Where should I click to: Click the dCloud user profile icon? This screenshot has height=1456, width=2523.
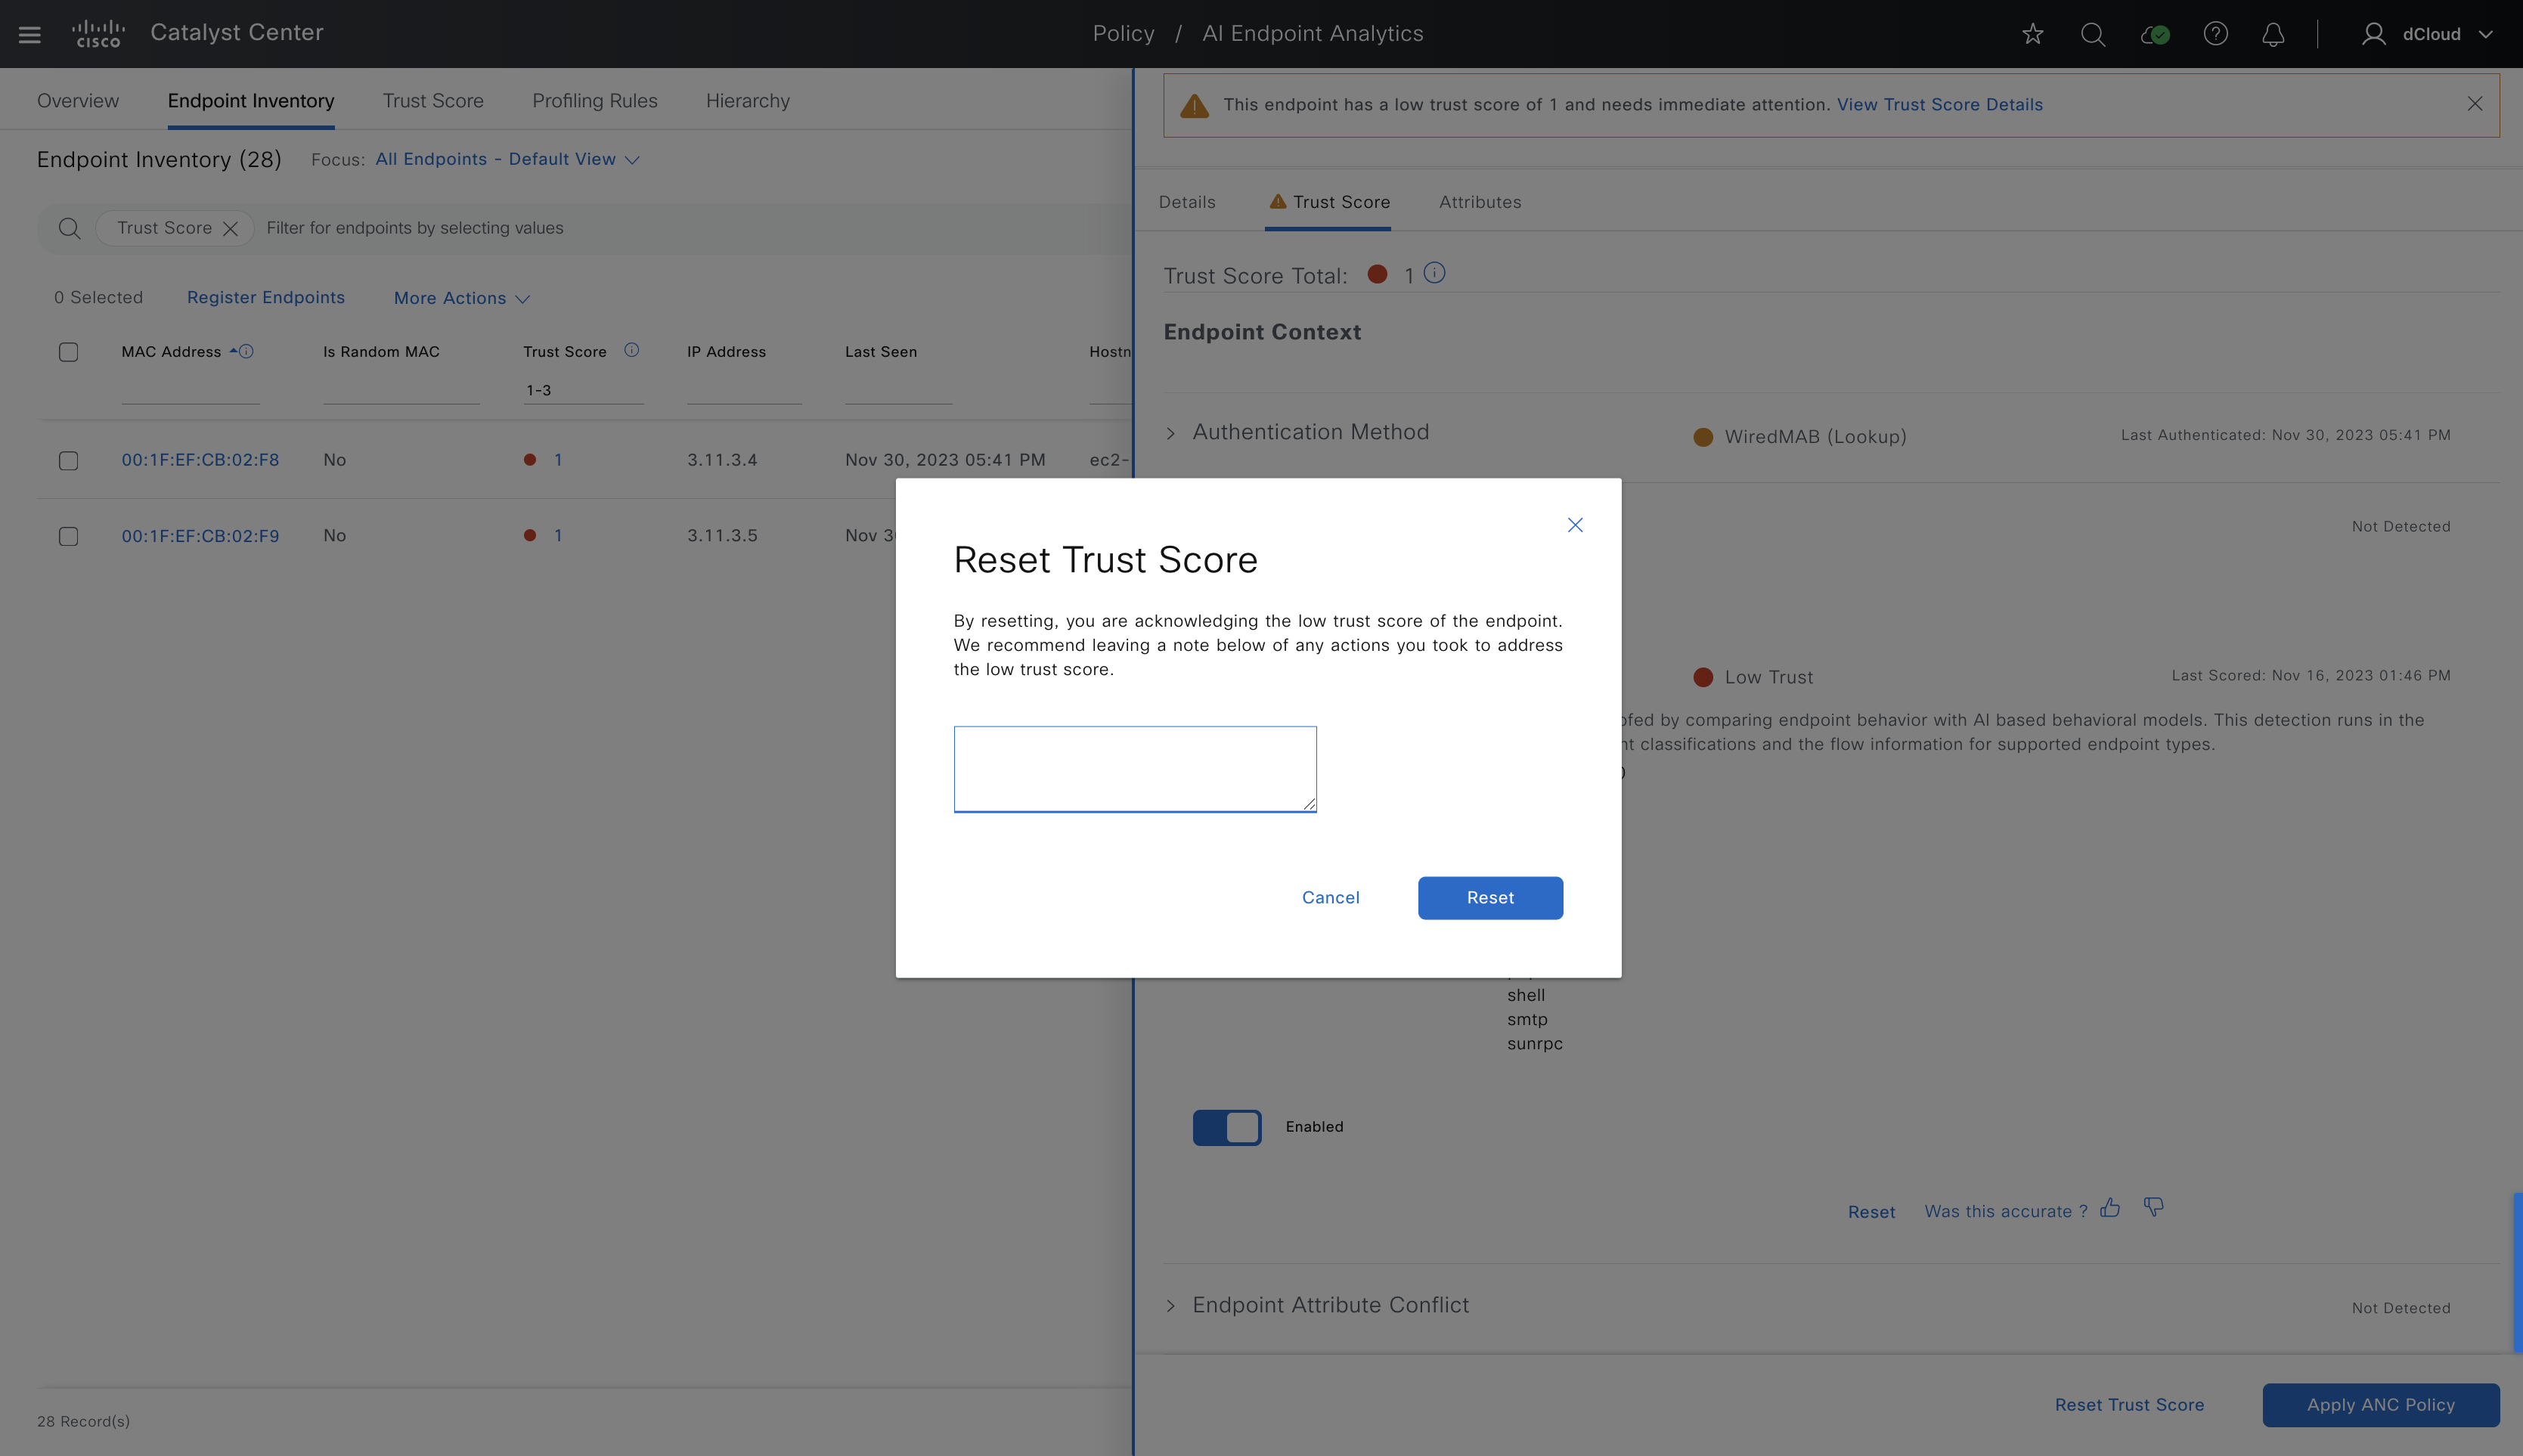click(2373, 34)
